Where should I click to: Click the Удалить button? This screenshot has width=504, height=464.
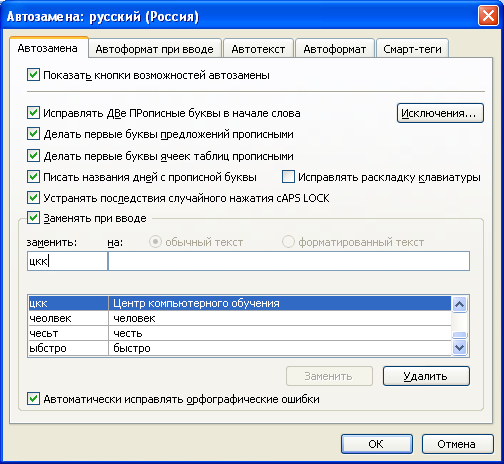point(426,376)
